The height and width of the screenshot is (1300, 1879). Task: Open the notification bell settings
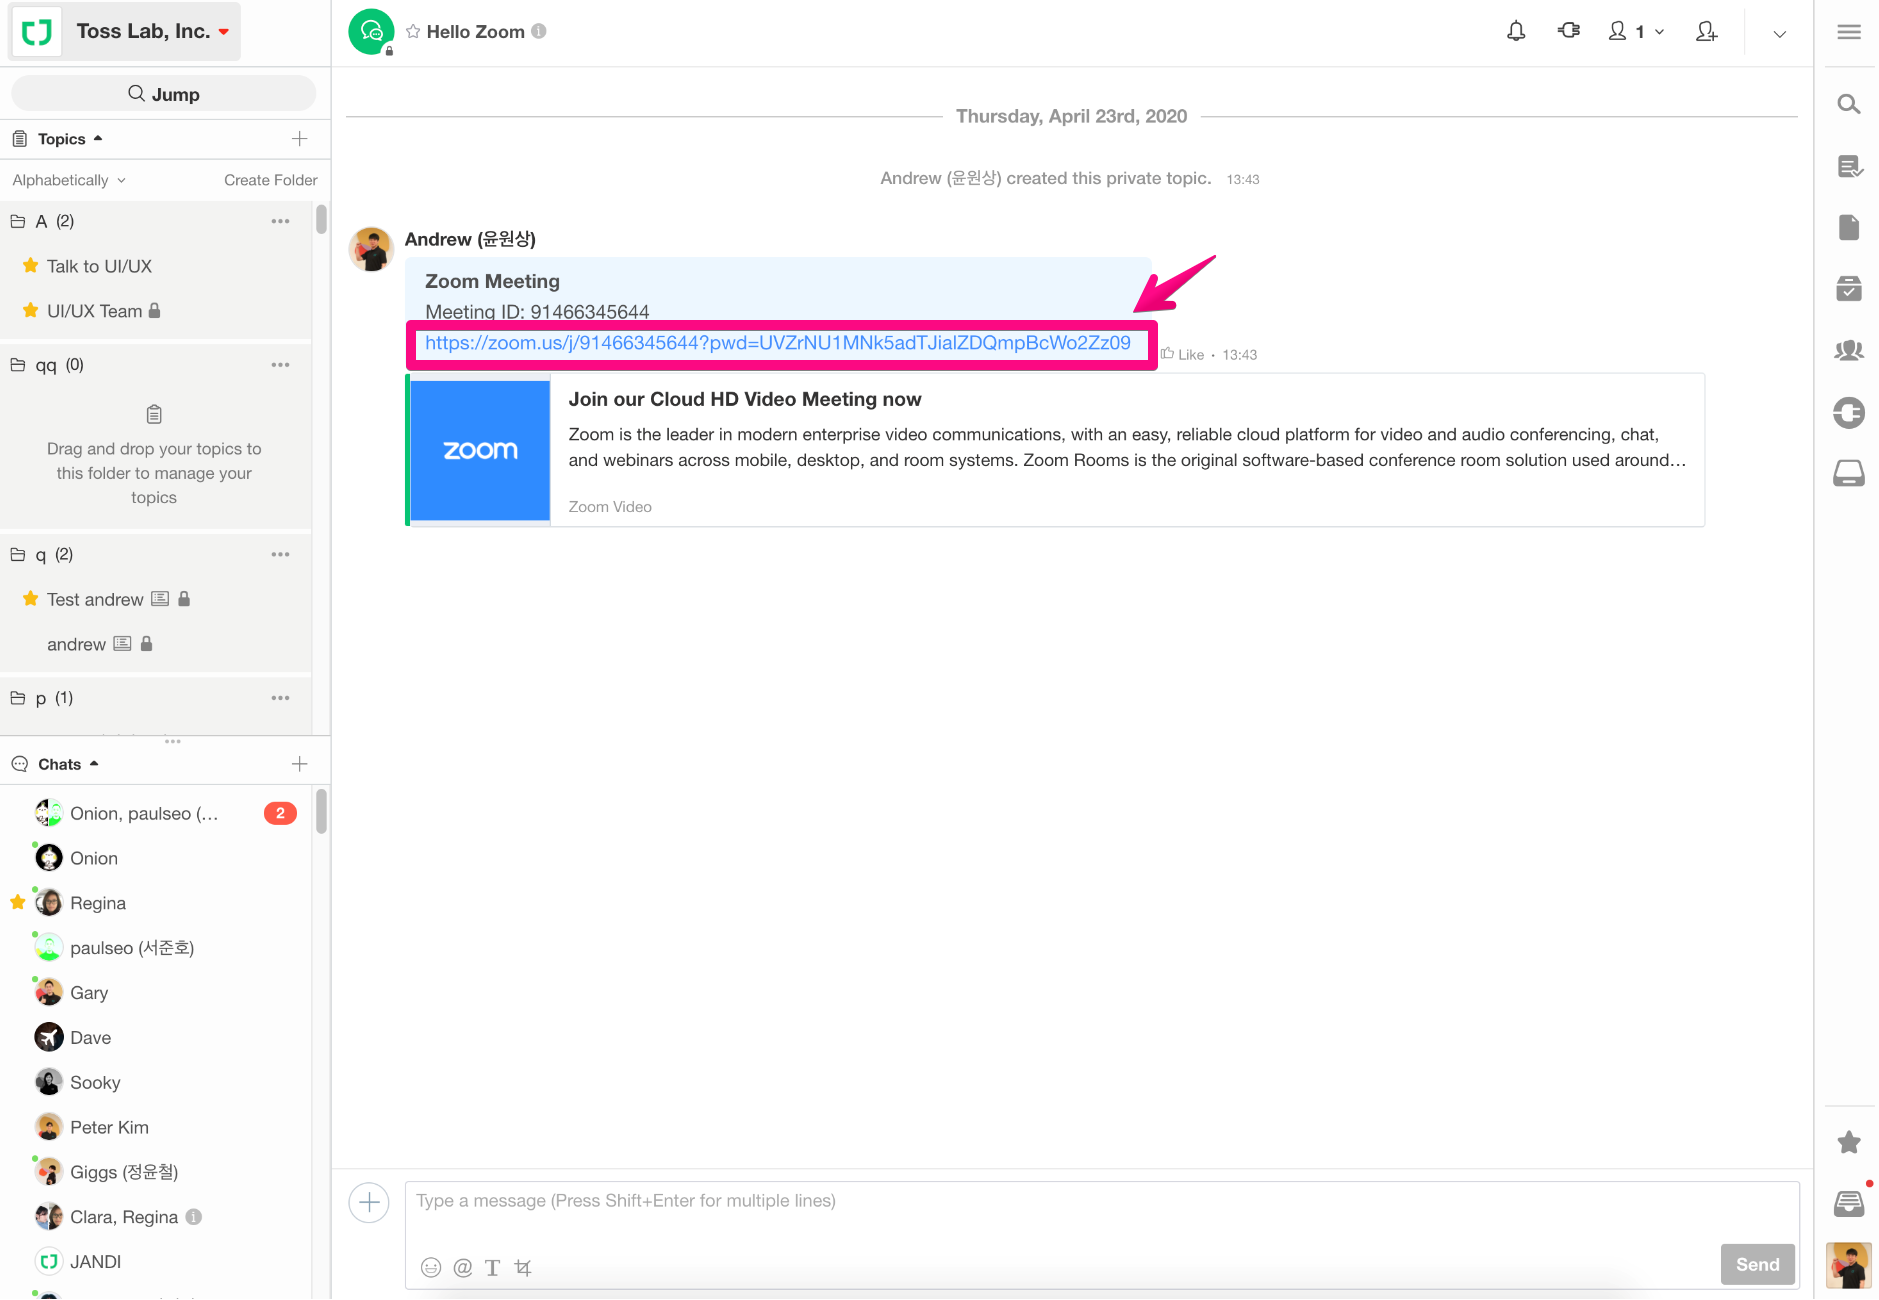[1516, 32]
